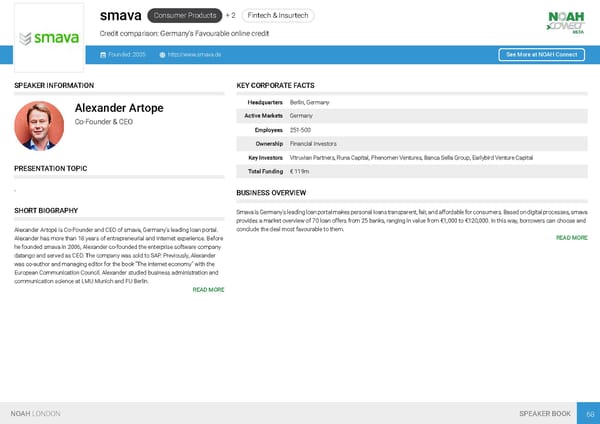Open the http://www.smava.de website link
The height and width of the screenshot is (424, 600).
[194, 54]
